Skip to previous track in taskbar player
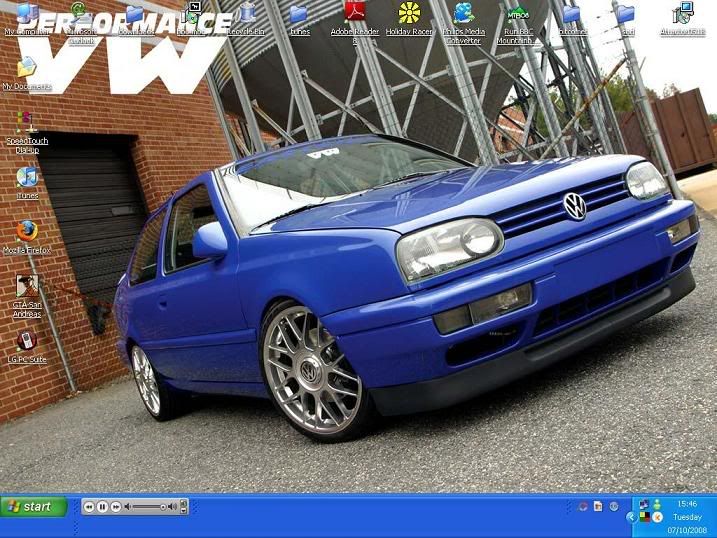 coord(89,507)
